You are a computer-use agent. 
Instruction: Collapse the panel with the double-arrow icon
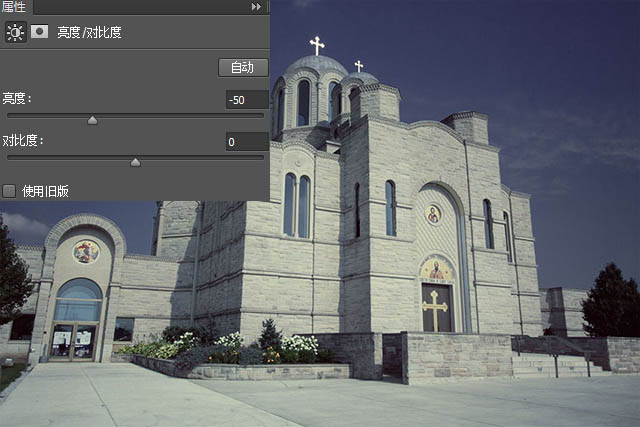point(256,7)
